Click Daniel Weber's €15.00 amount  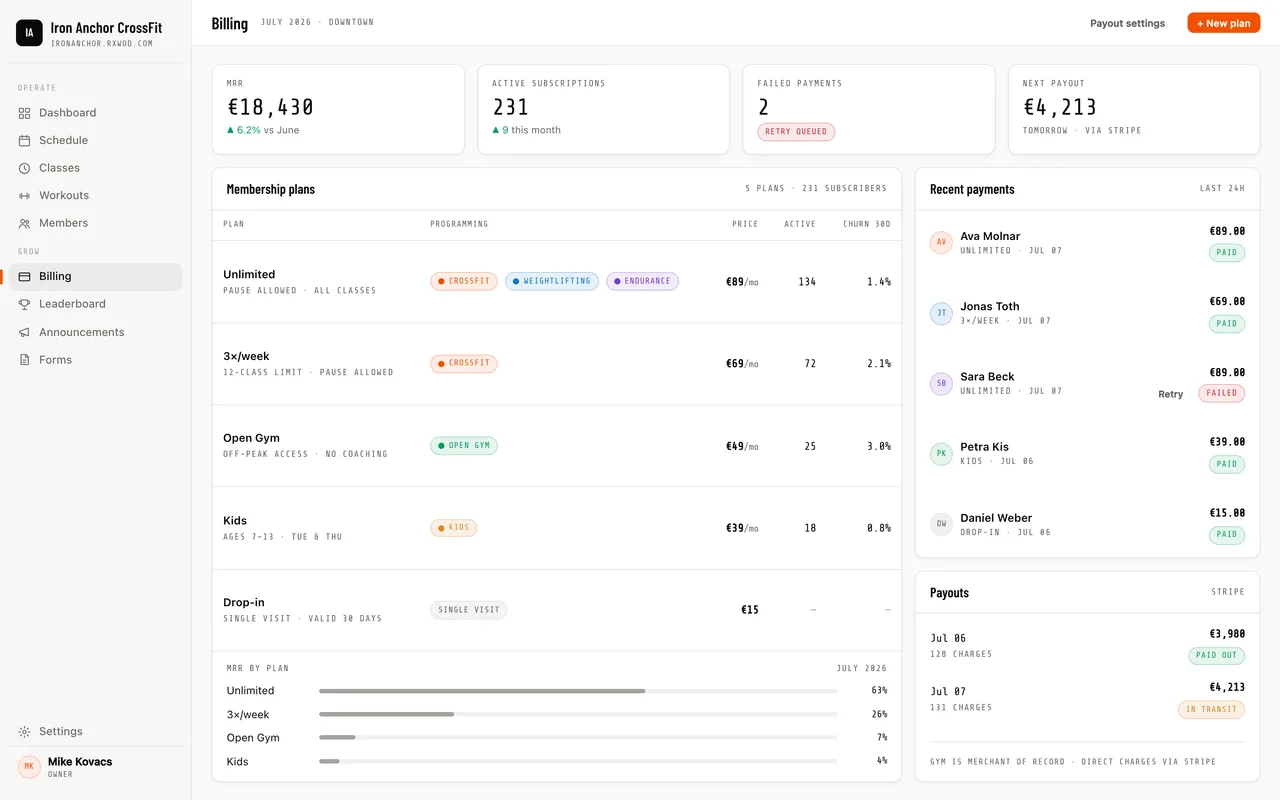tap(1227, 513)
